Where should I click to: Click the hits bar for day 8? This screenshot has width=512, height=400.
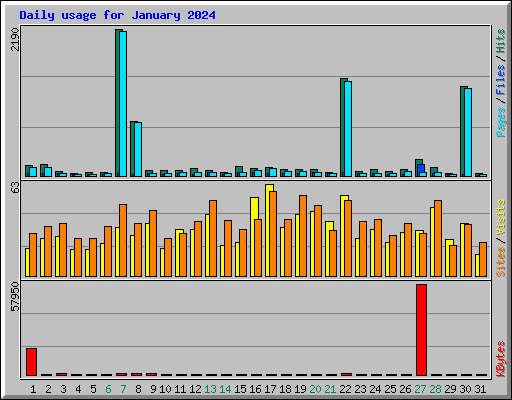pyautogui.click(x=133, y=149)
